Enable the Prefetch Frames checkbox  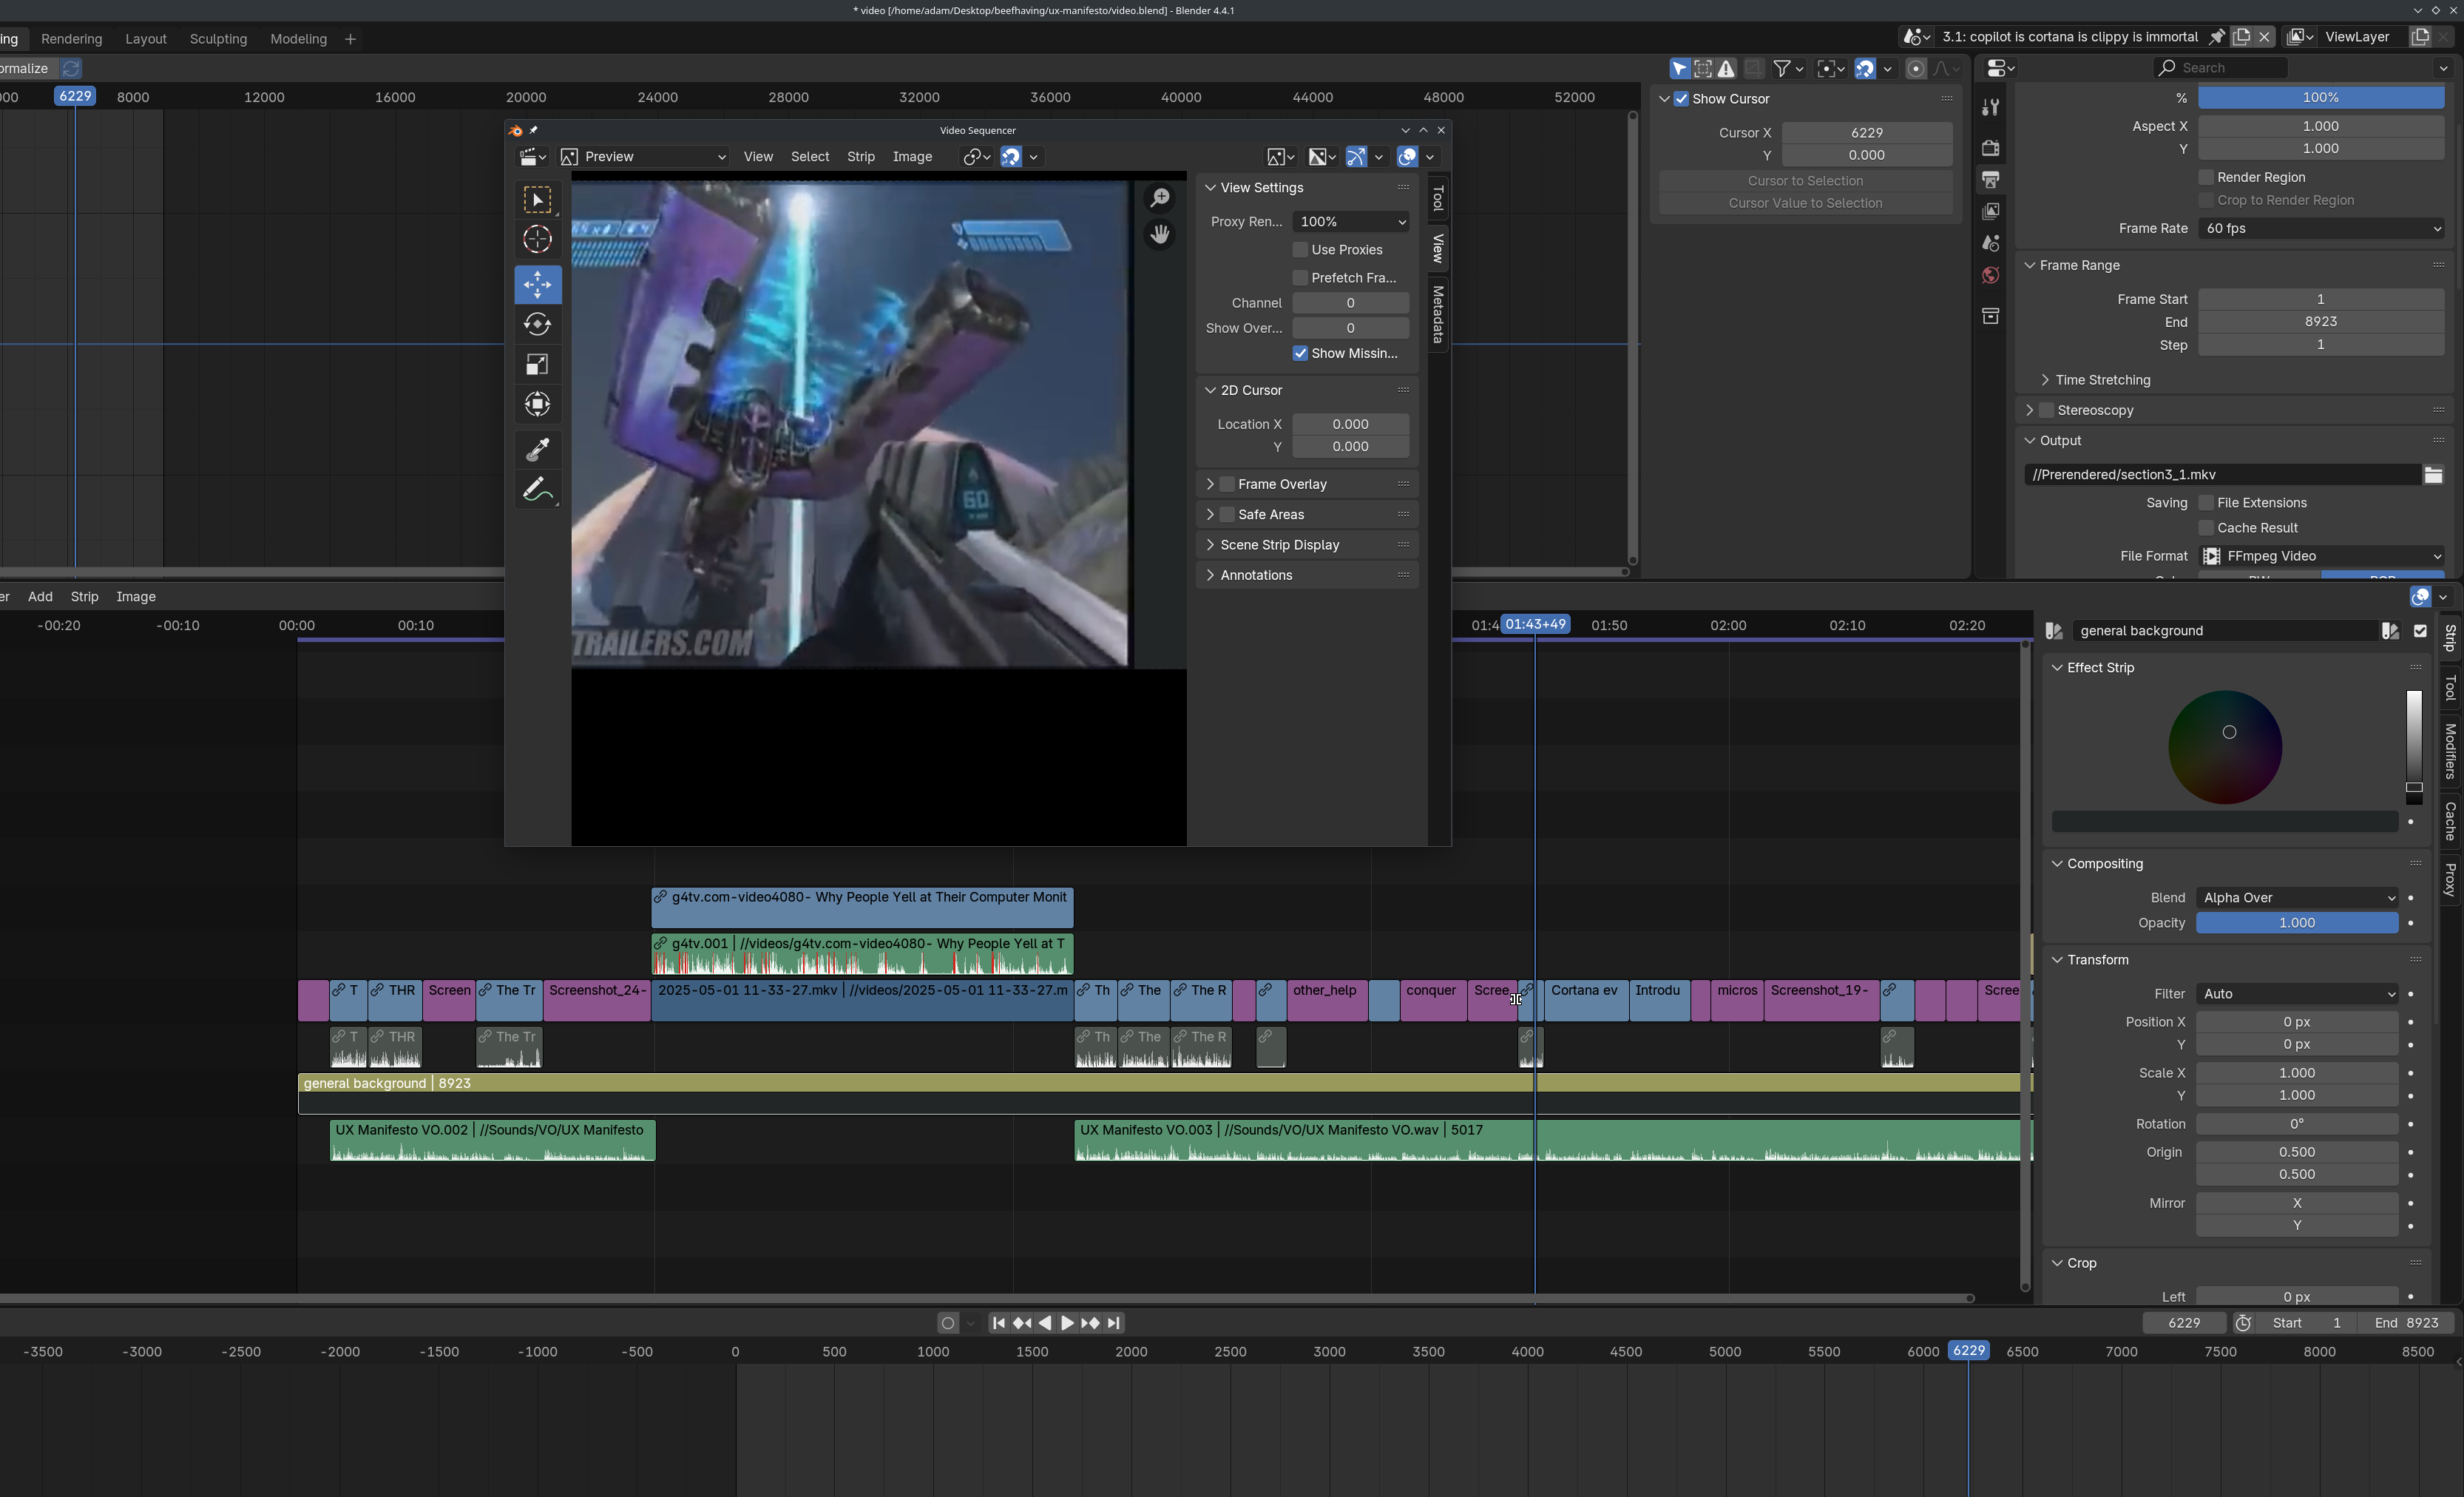pos(1301,278)
